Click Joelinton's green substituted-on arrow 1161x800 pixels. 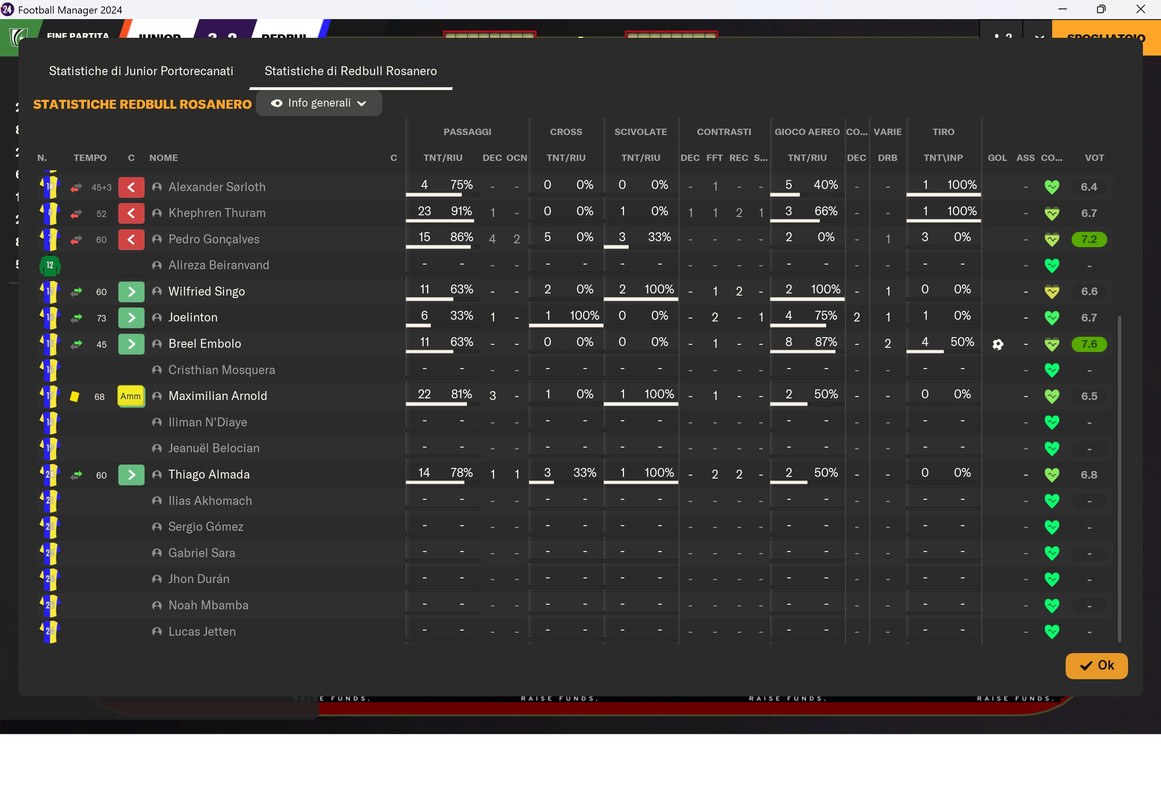[x=131, y=318]
